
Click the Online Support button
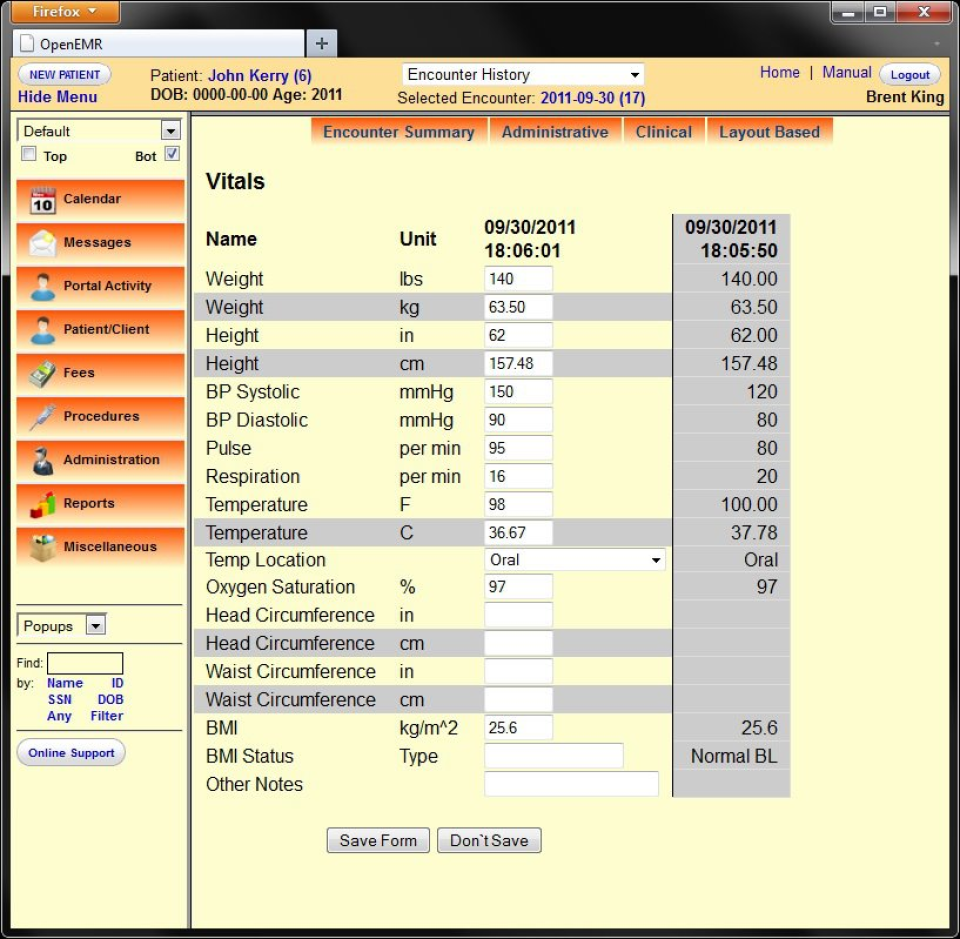click(x=71, y=752)
